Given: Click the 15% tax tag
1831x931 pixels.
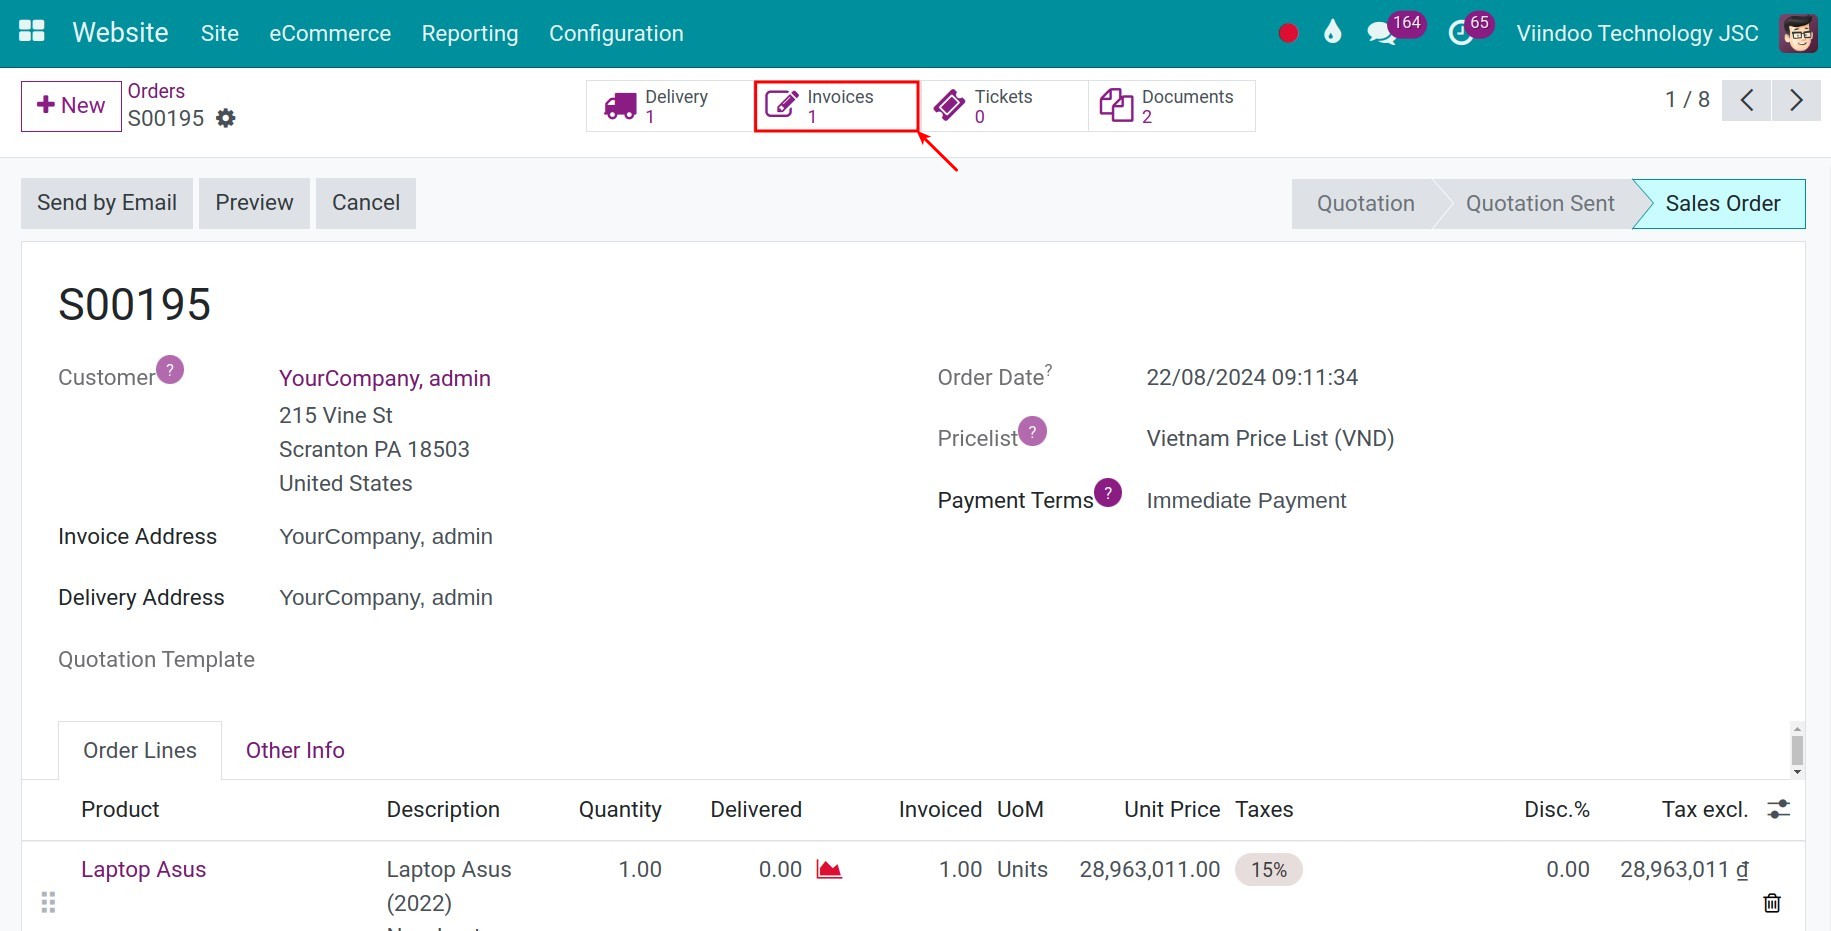Looking at the screenshot, I should click(1269, 870).
